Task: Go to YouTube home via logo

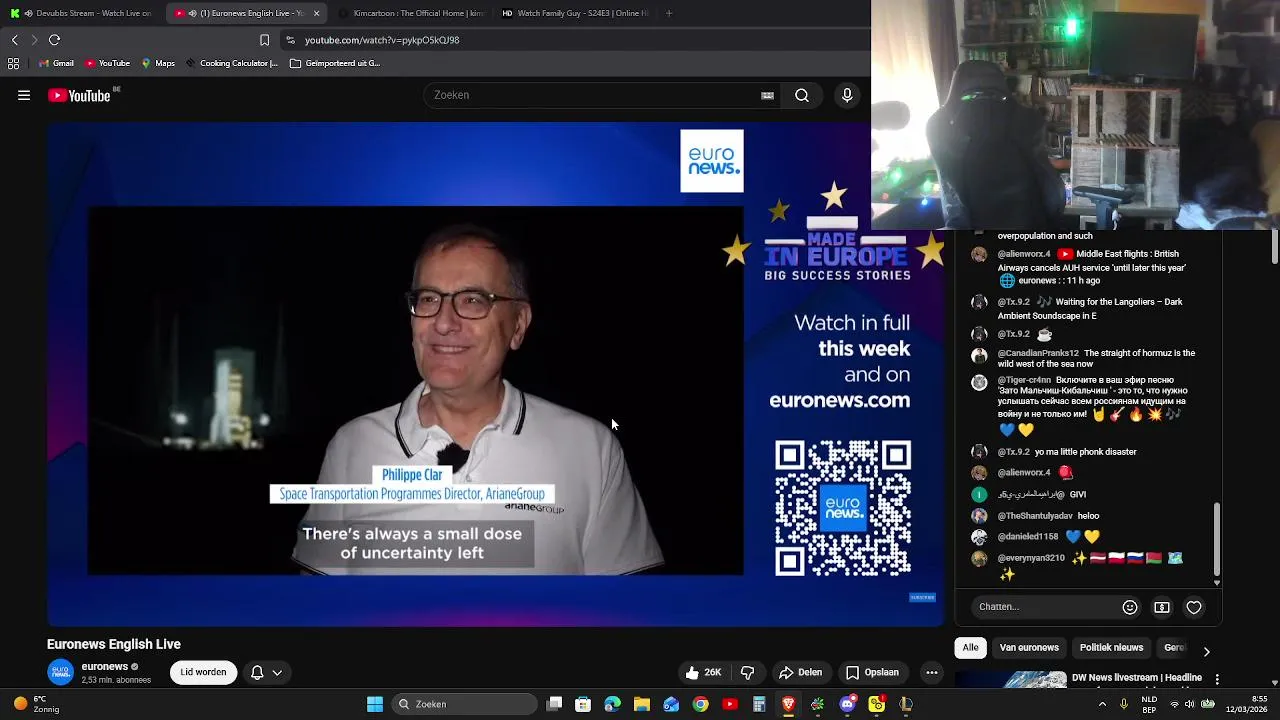Action: point(79,96)
